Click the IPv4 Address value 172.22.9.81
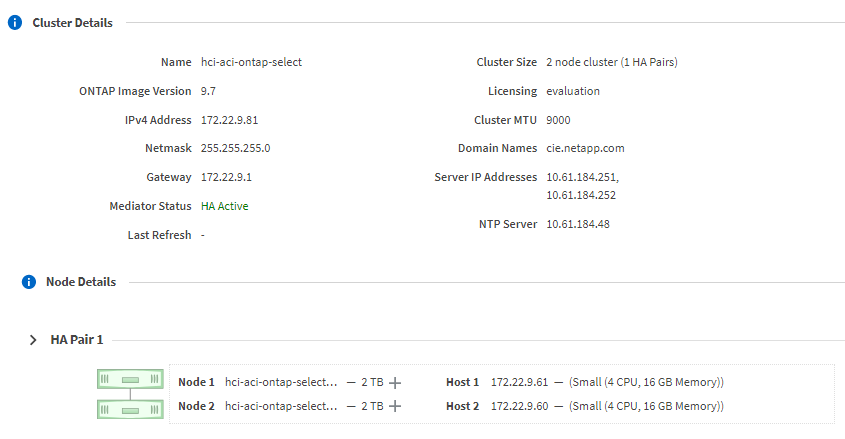Screen dimensions: 845x439 coord(229,120)
